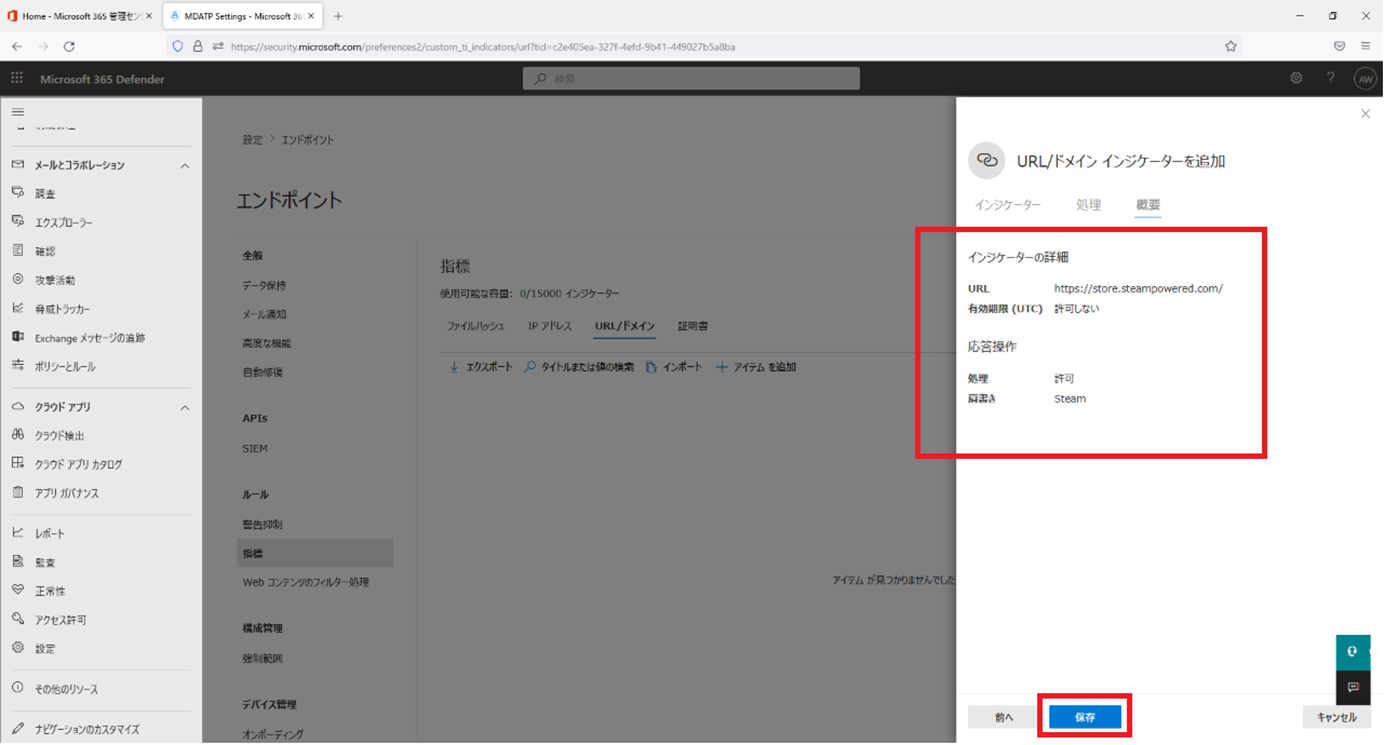
Task: Click the 確認 sidebar icon
Action: (x=17, y=251)
